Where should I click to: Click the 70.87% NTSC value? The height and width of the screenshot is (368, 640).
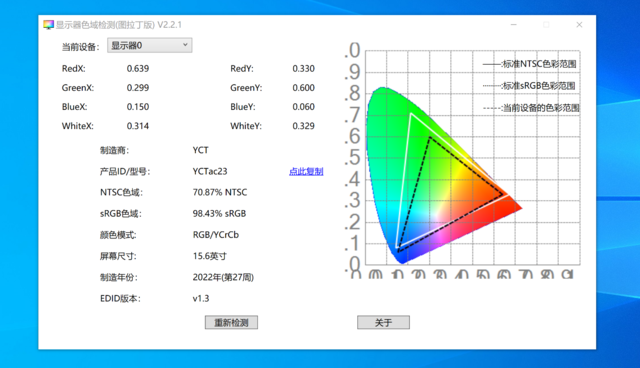tap(220, 192)
